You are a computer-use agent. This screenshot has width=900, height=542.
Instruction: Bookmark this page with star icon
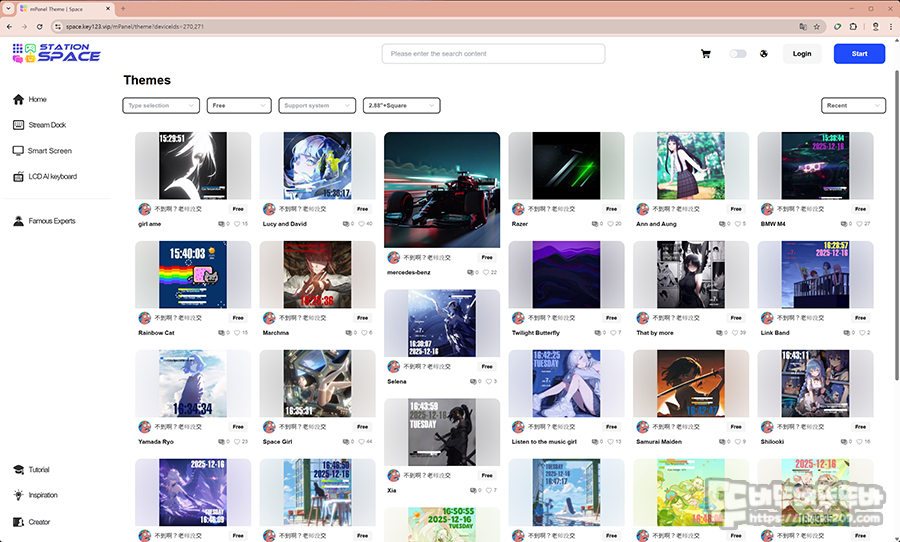pyautogui.click(x=817, y=26)
